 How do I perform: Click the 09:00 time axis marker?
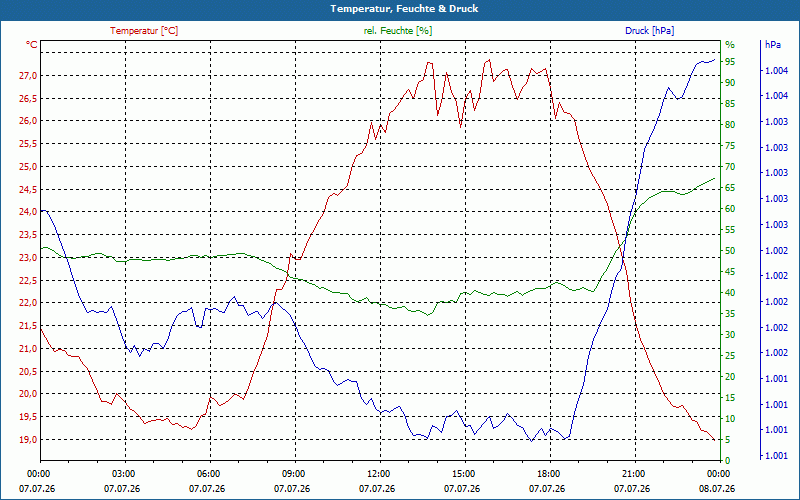pos(293,473)
